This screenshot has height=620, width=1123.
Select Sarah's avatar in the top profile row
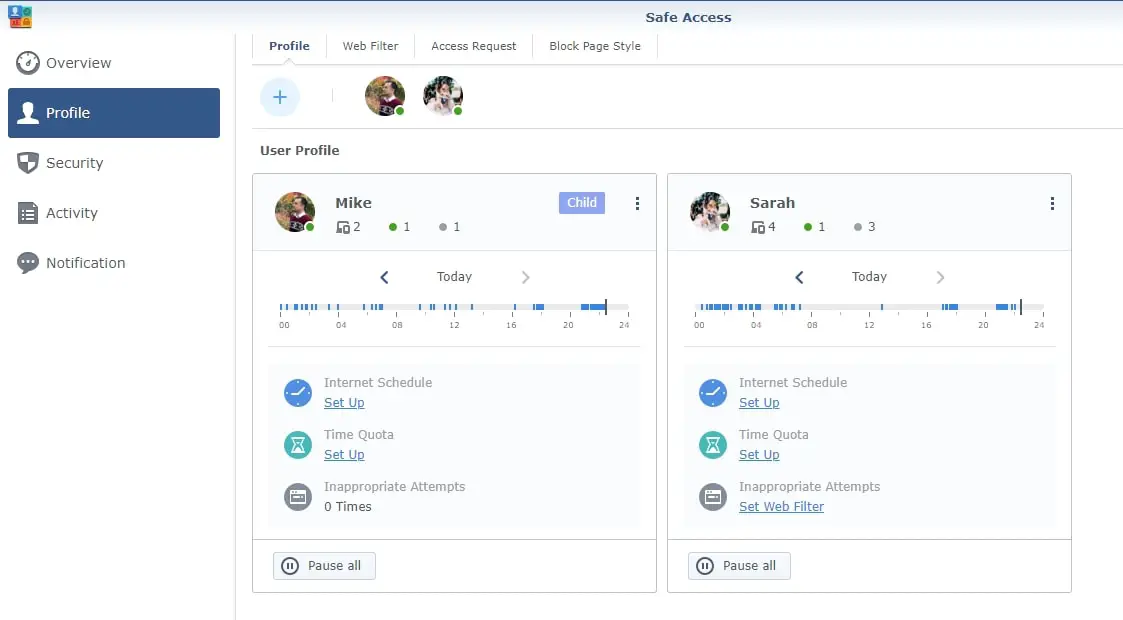tap(443, 96)
